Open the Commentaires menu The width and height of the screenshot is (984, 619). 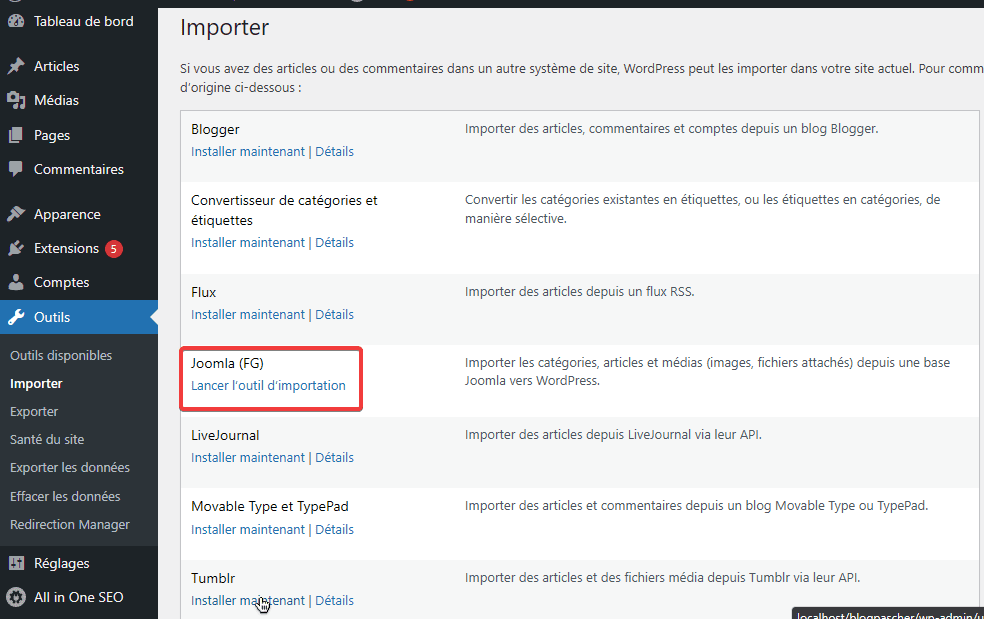pyautogui.click(x=78, y=169)
